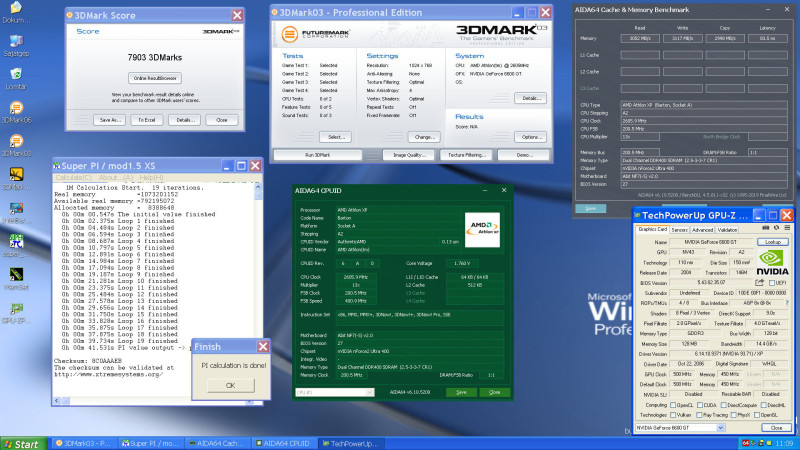Click the Super PI vertical scrollbar up arrow
Viewport: 800px width, 450px height.
pyautogui.click(x=258, y=187)
